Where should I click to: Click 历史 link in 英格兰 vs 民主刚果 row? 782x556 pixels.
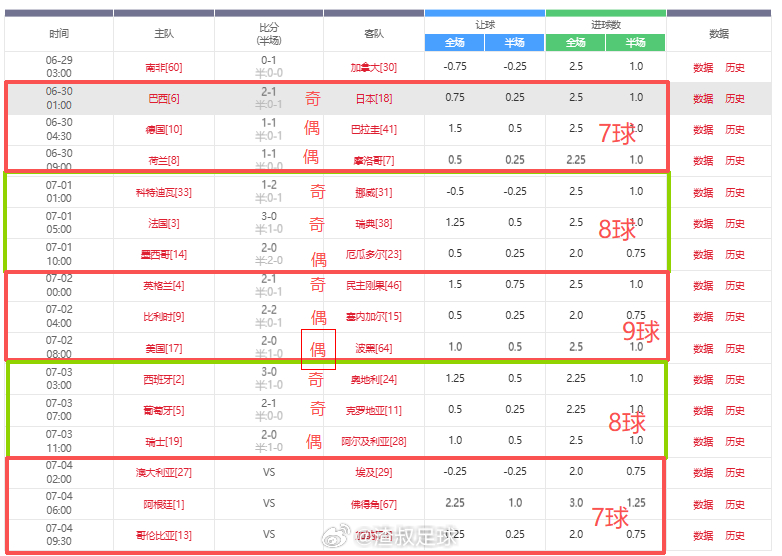(x=735, y=286)
